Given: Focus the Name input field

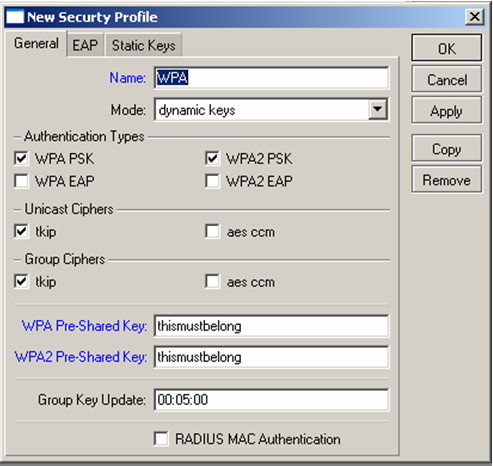Looking at the screenshot, I should point(271,78).
